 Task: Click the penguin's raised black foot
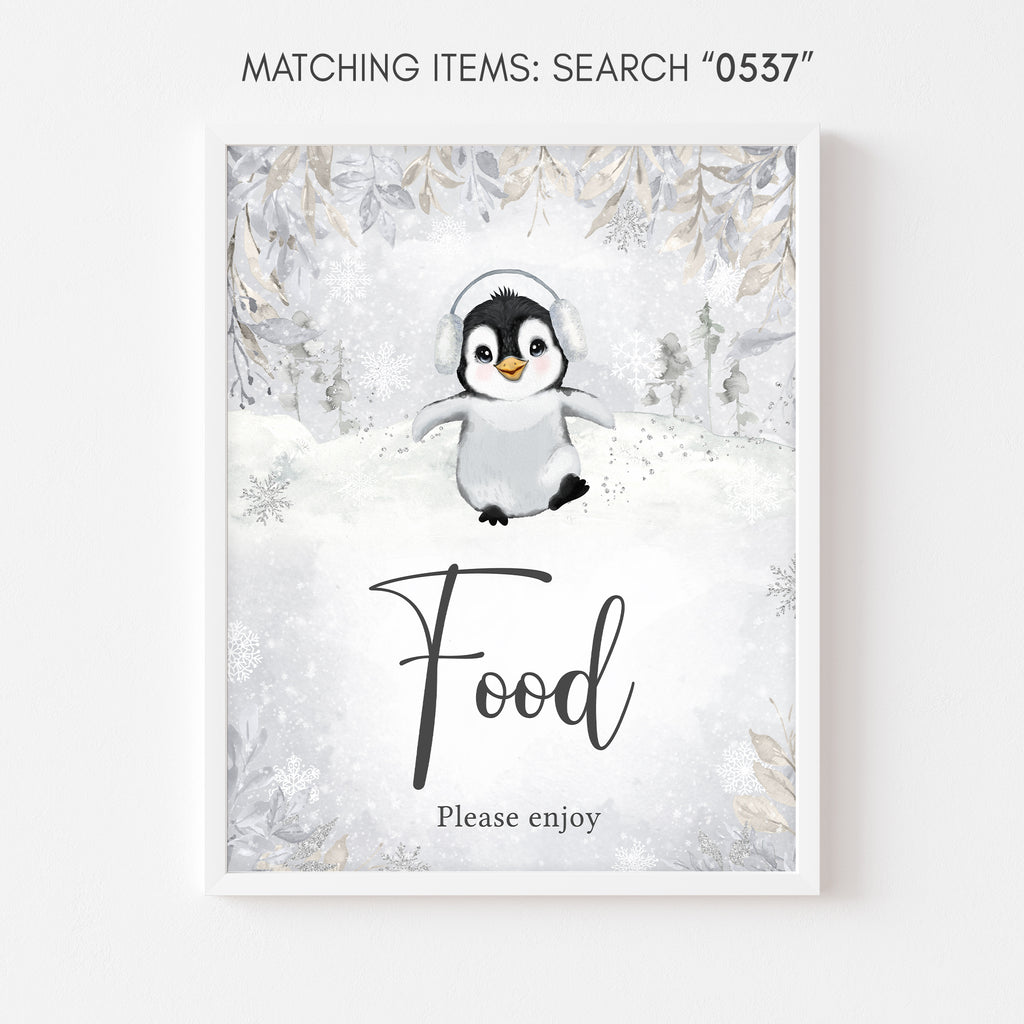[569, 491]
